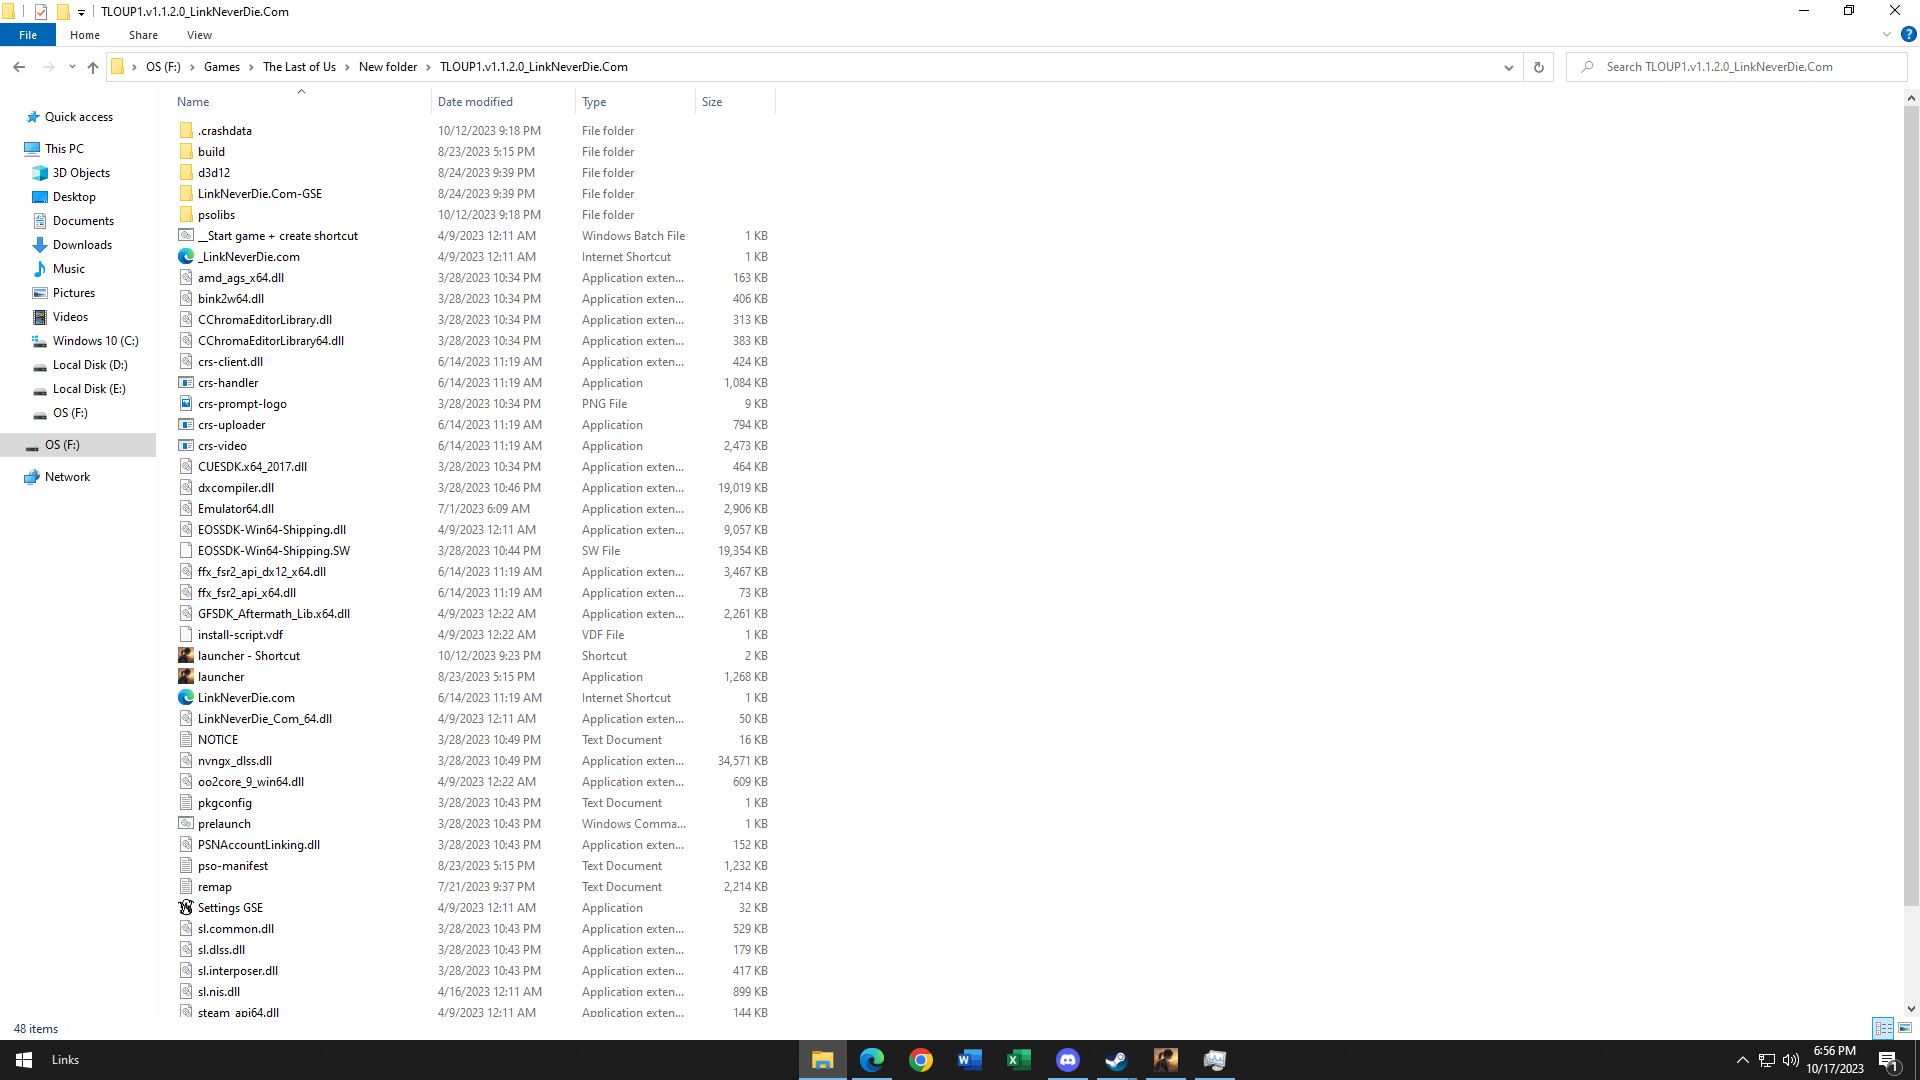Open Discord from the taskbar

point(1067,1060)
